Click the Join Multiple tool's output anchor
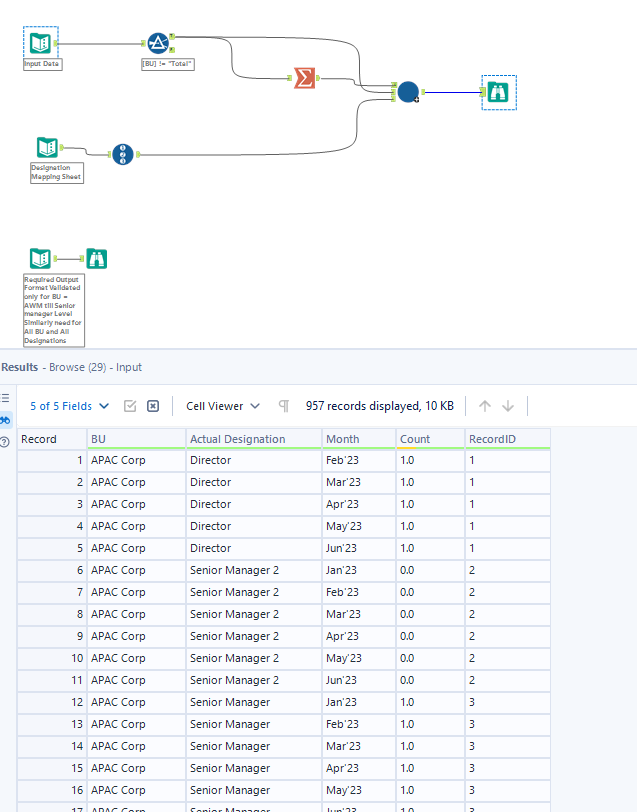The image size is (637, 812). [x=423, y=92]
